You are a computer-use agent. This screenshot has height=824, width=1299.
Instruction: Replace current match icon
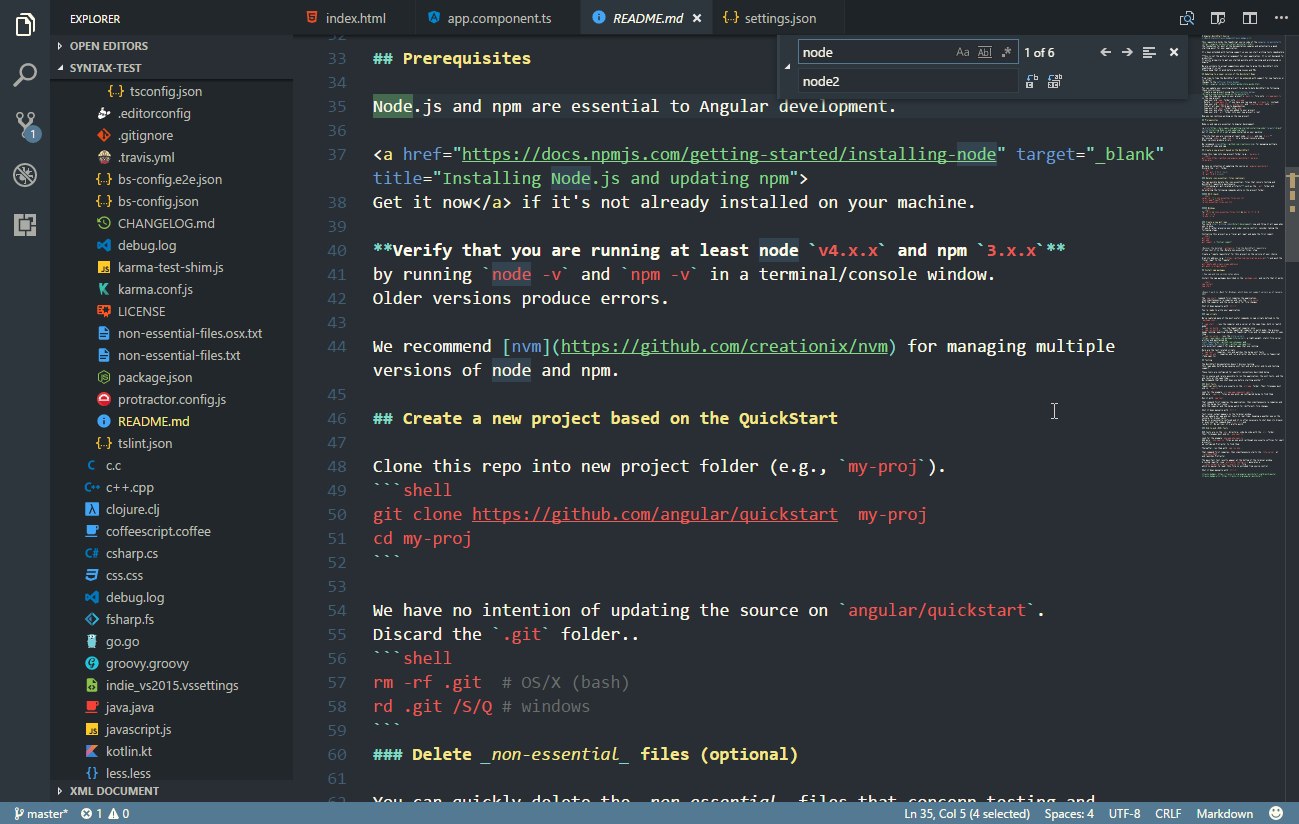(1032, 81)
